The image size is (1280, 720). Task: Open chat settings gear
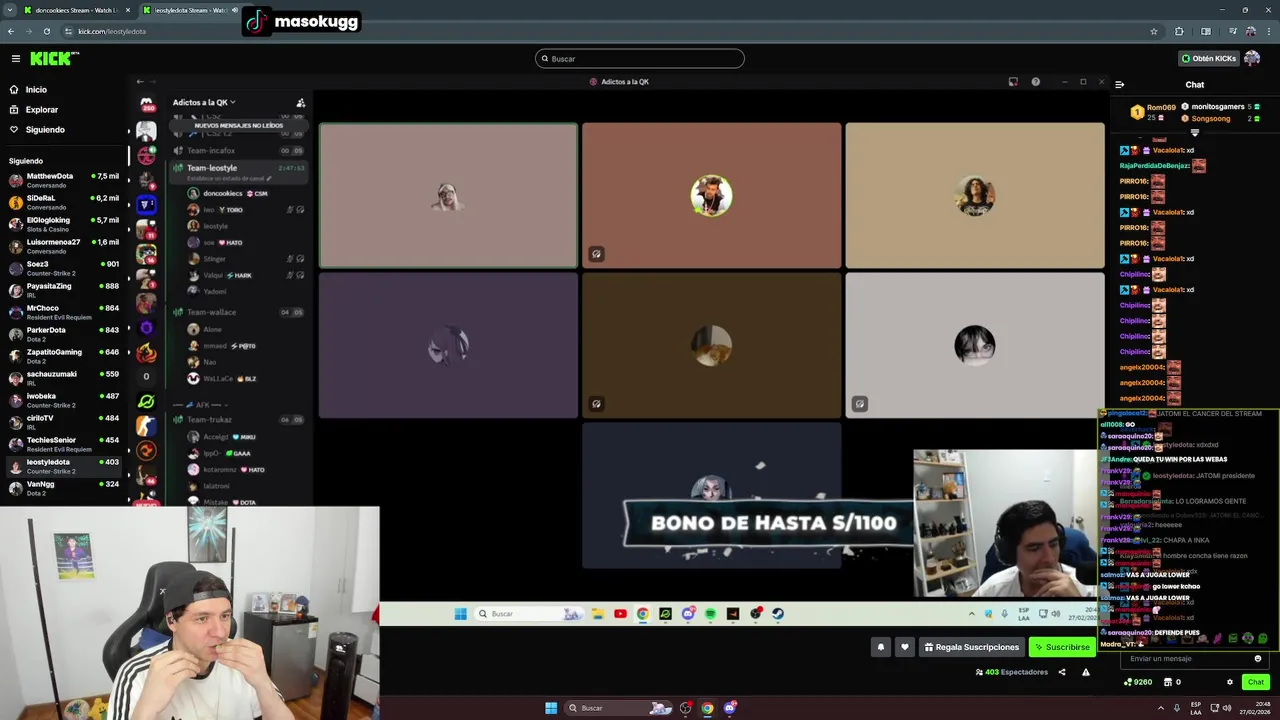tap(1230, 682)
